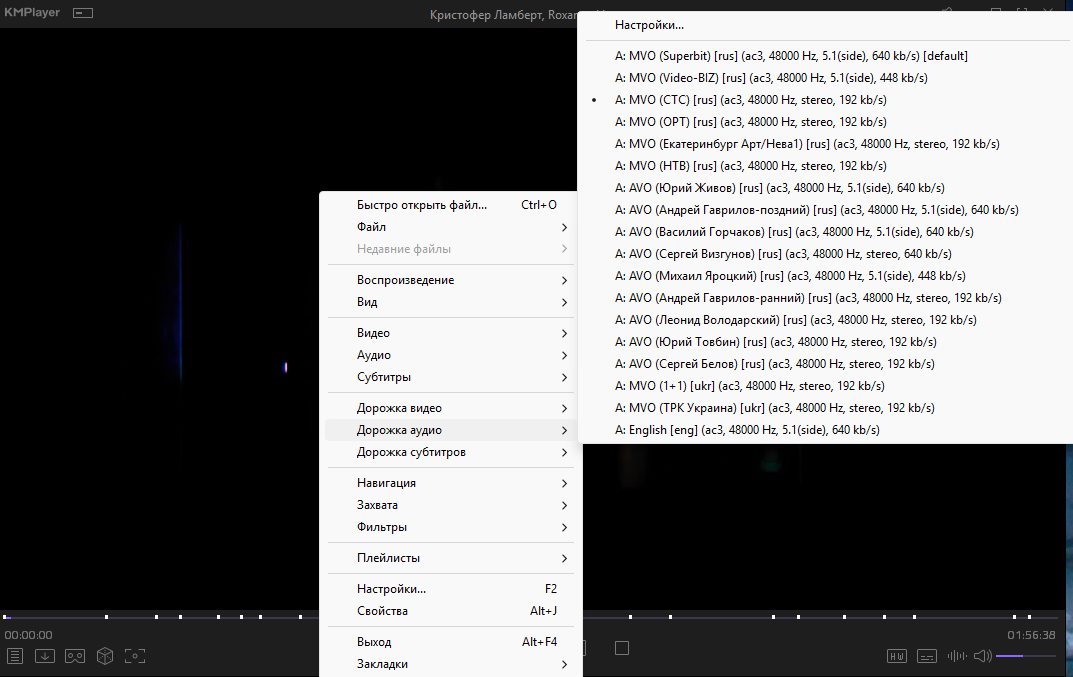This screenshot has height=677, width=1073.
Task: Click the stop playback square button
Action: pos(621,648)
